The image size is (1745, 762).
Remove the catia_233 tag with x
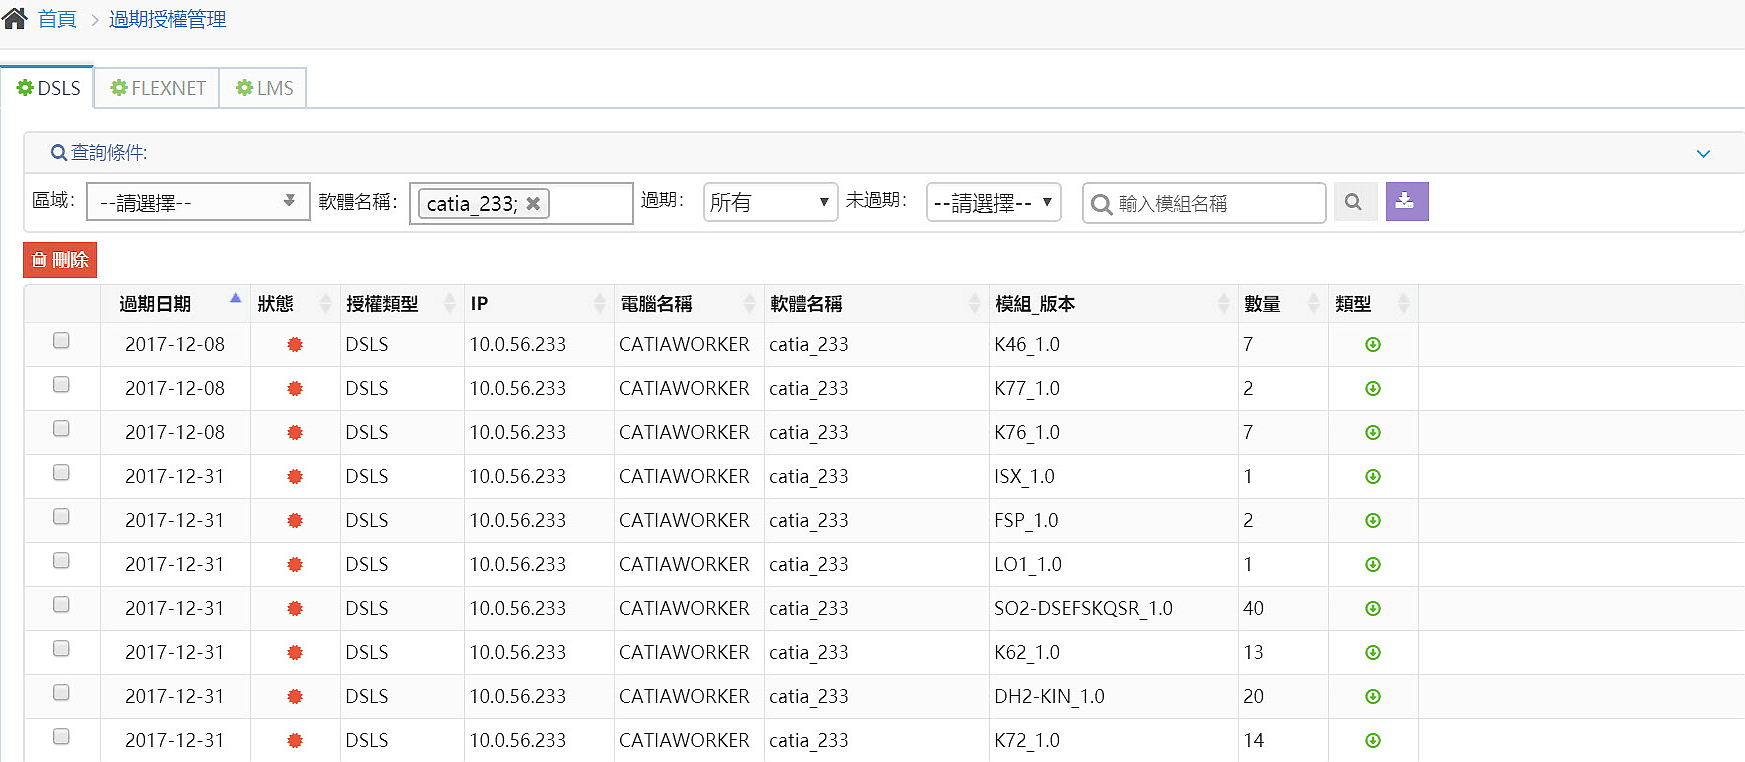point(533,203)
